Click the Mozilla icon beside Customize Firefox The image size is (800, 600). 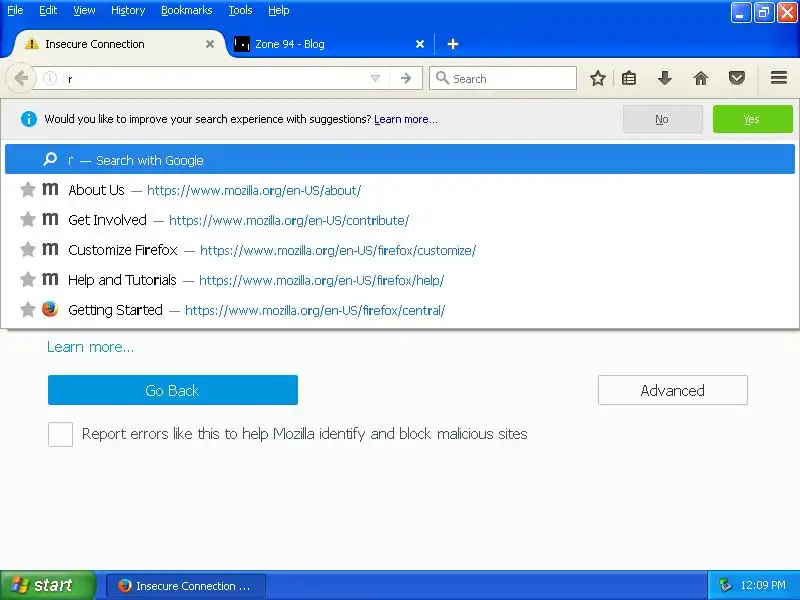(x=50, y=249)
